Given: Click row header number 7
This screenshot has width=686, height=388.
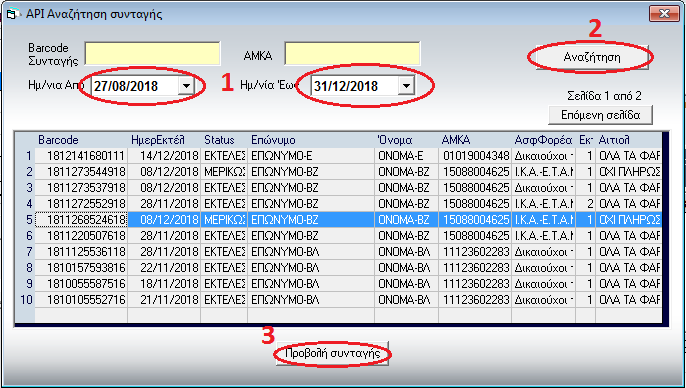Looking at the screenshot, I should [25, 252].
